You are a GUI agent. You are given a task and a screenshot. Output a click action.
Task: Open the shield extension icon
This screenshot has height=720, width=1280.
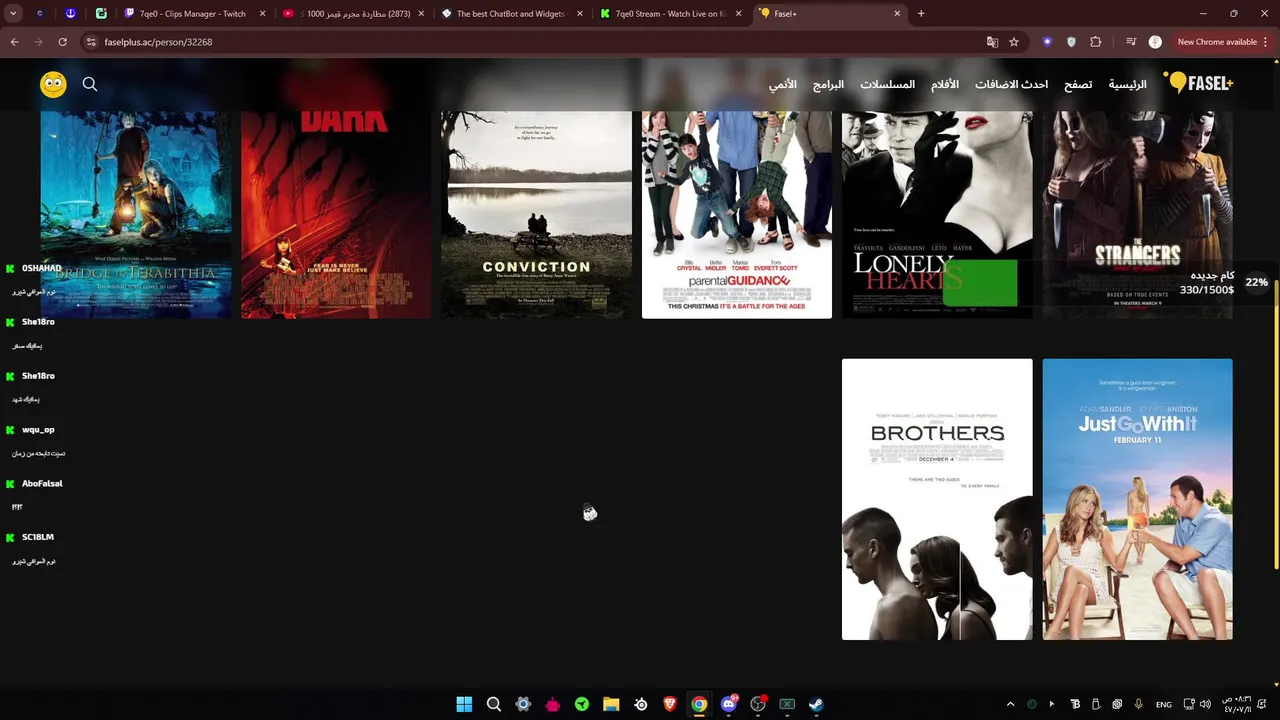[x=1072, y=42]
